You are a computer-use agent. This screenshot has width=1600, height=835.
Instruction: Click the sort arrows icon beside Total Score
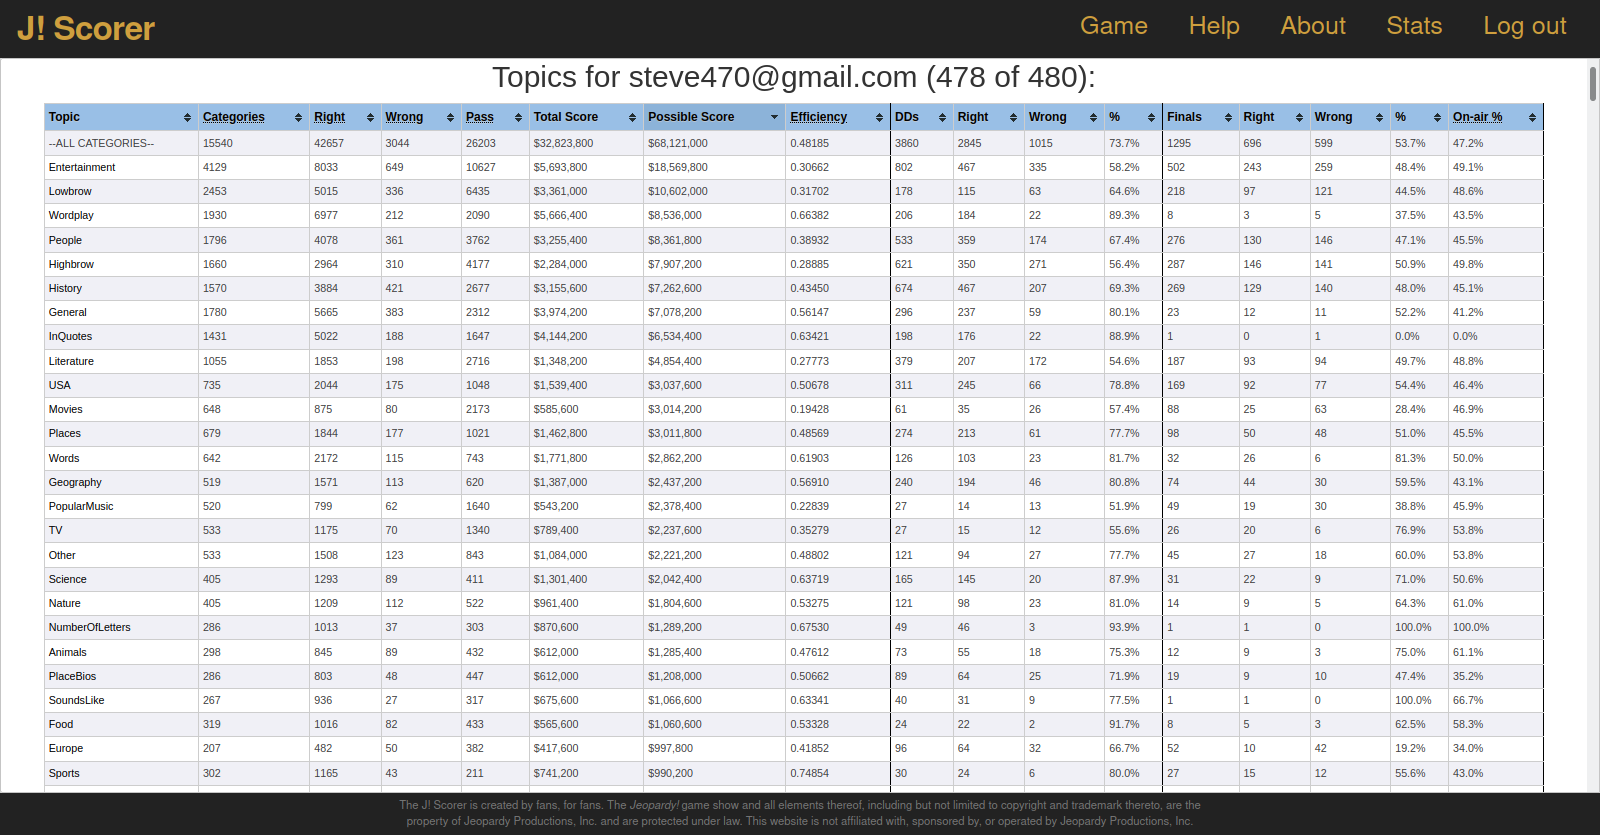coord(632,118)
